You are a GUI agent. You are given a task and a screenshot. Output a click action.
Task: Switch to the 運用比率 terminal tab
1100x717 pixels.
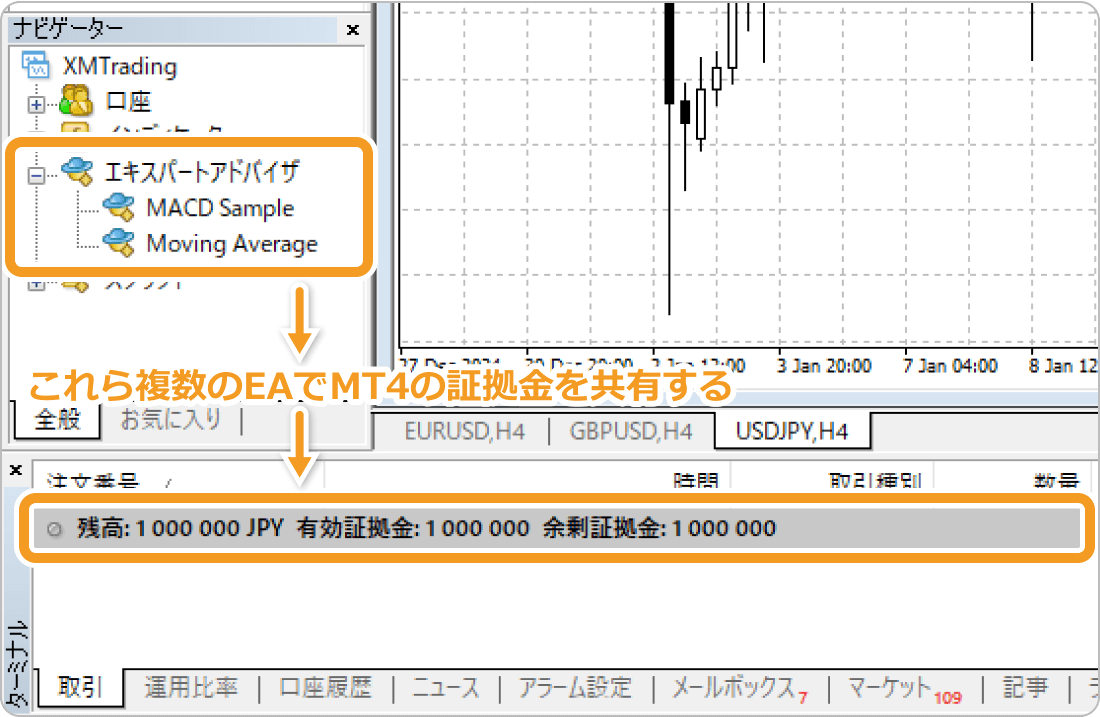pyautogui.click(x=192, y=687)
